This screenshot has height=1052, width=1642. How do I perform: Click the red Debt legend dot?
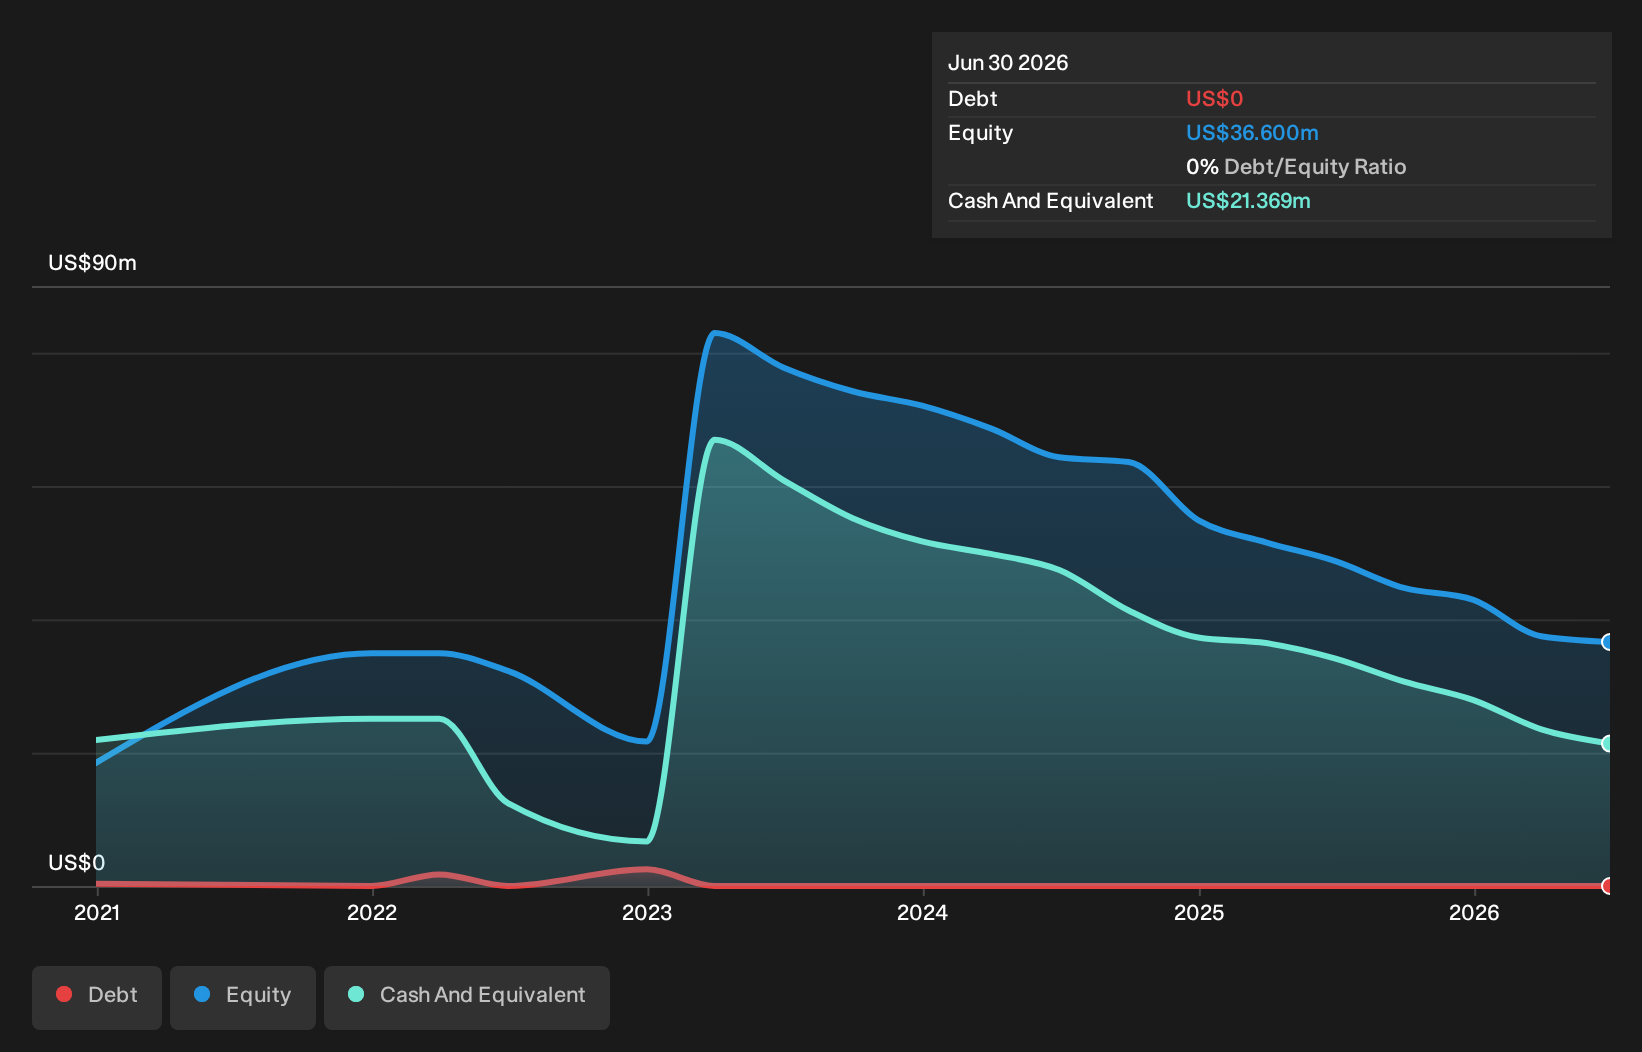click(64, 994)
